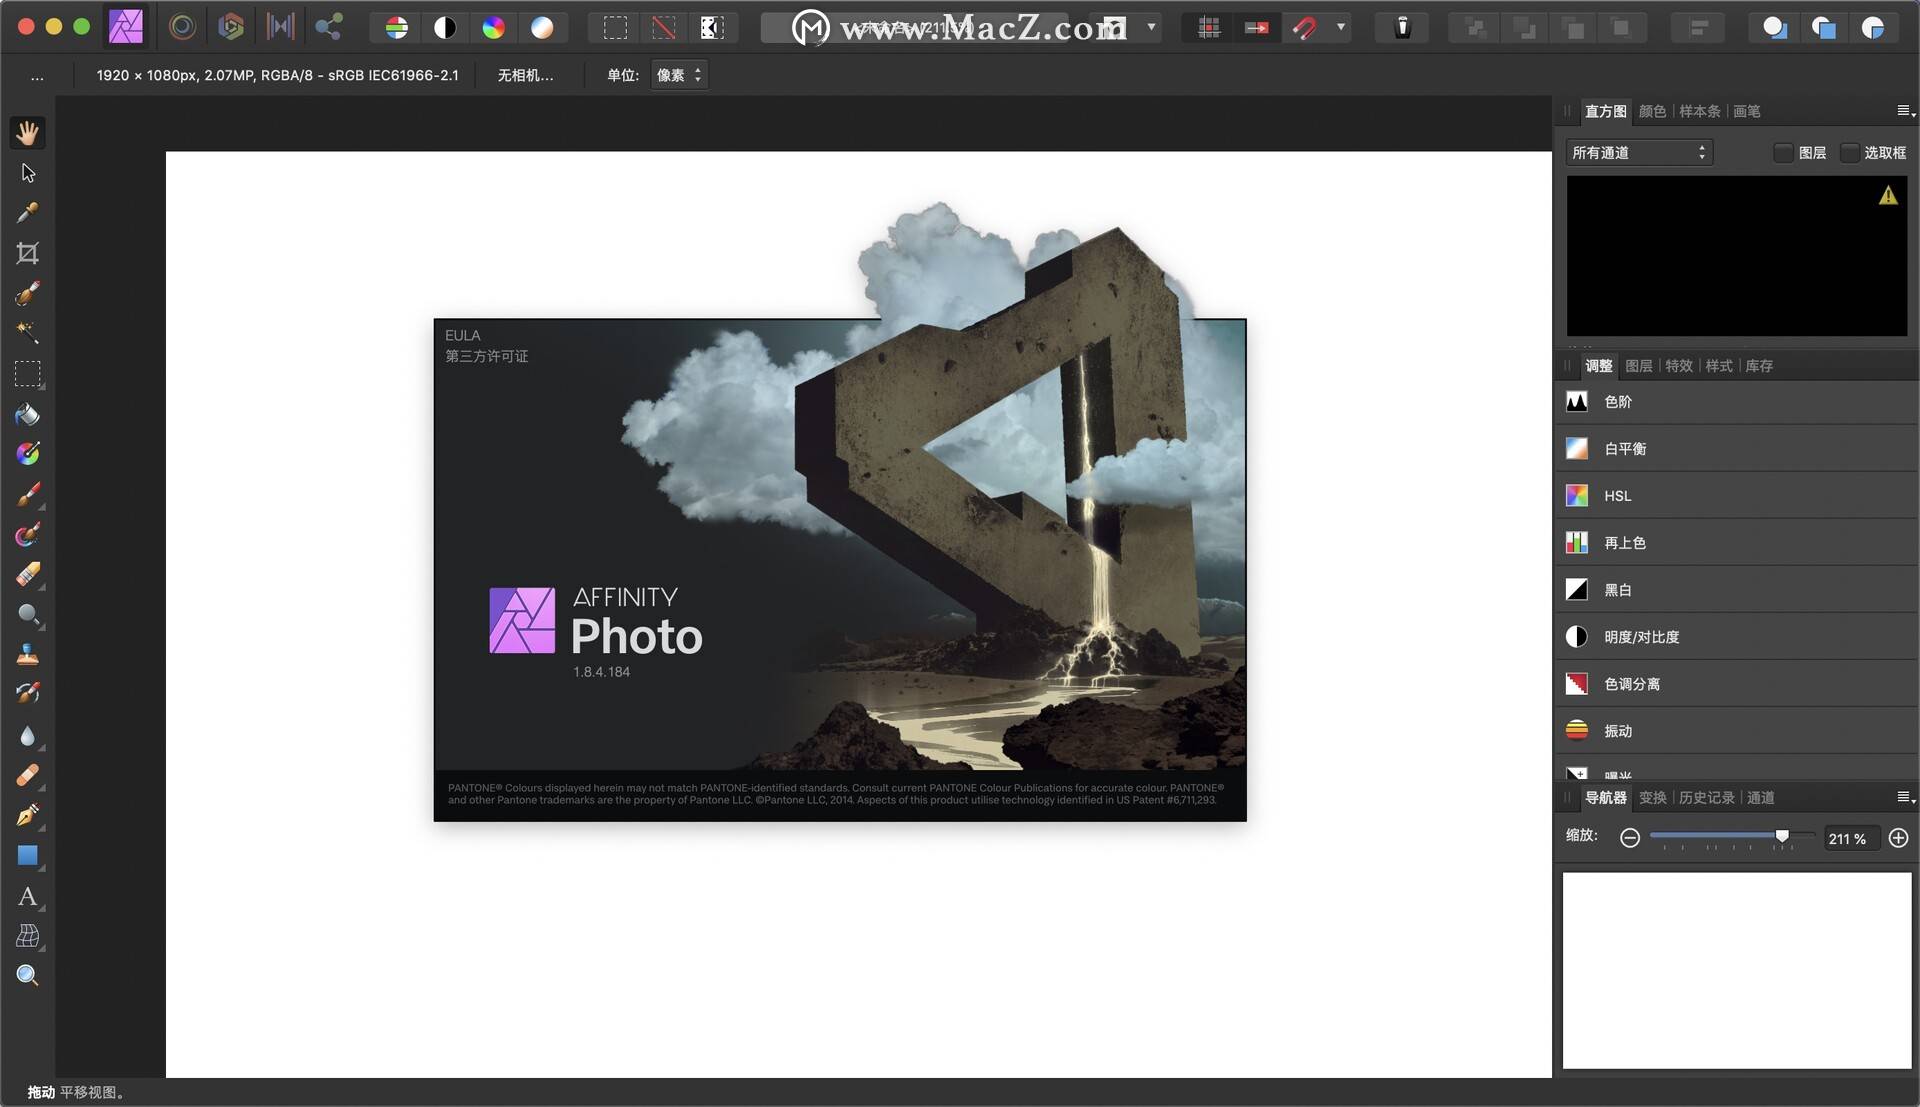The width and height of the screenshot is (1920, 1107).
Task: Pick the Colour Picker eyedropper tool
Action: tap(27, 212)
